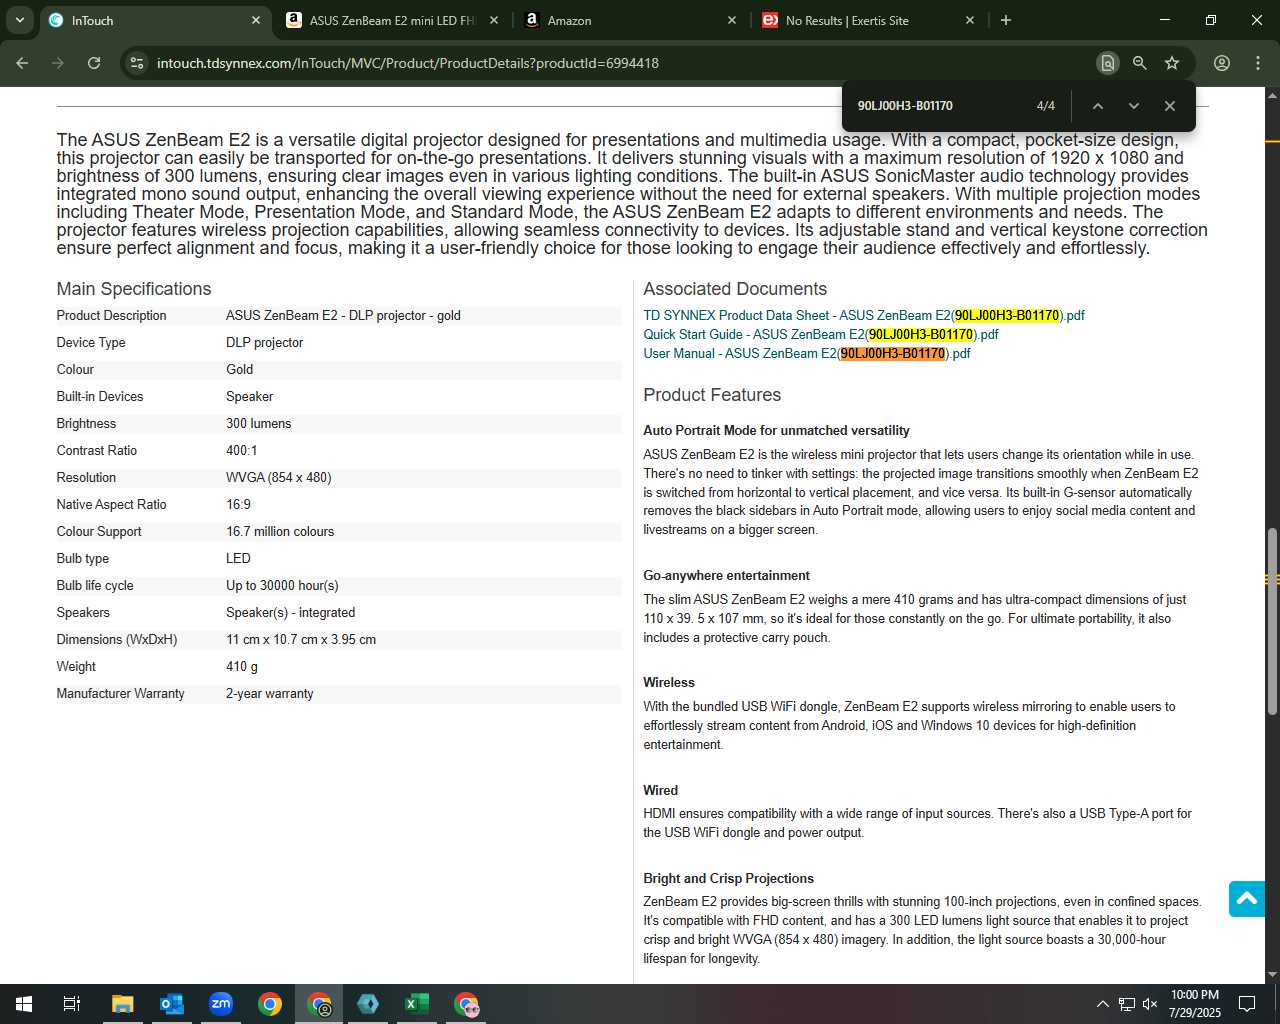Open Outlook from the taskbar
This screenshot has width=1280, height=1024.
click(171, 1004)
